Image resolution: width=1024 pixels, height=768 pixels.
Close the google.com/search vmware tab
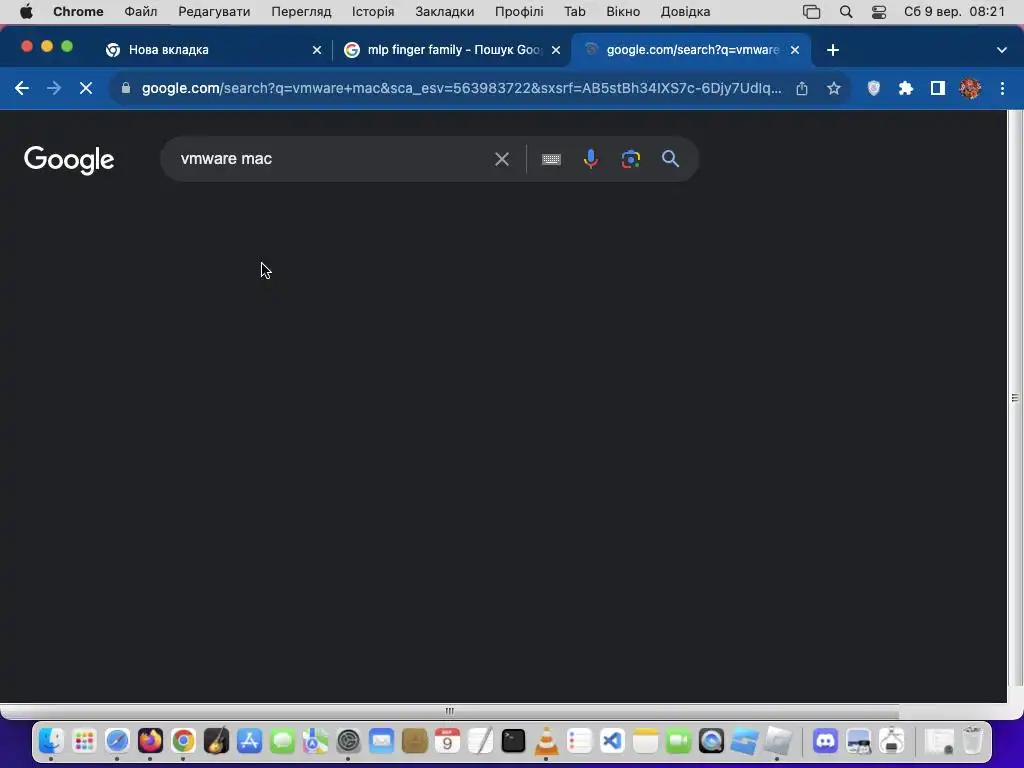(795, 50)
